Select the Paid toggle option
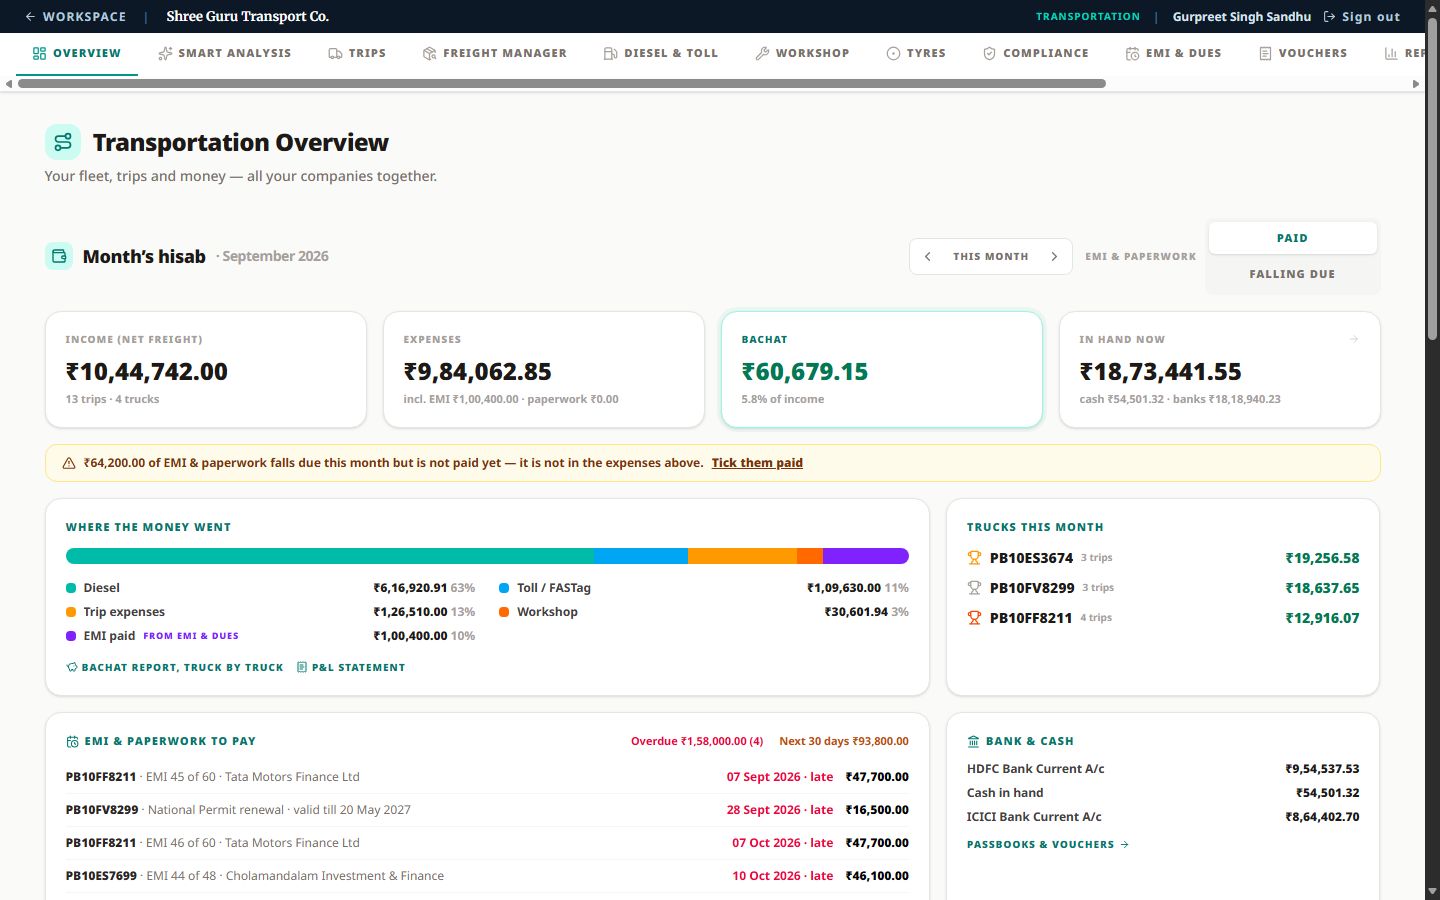This screenshot has width=1440, height=900. point(1292,238)
